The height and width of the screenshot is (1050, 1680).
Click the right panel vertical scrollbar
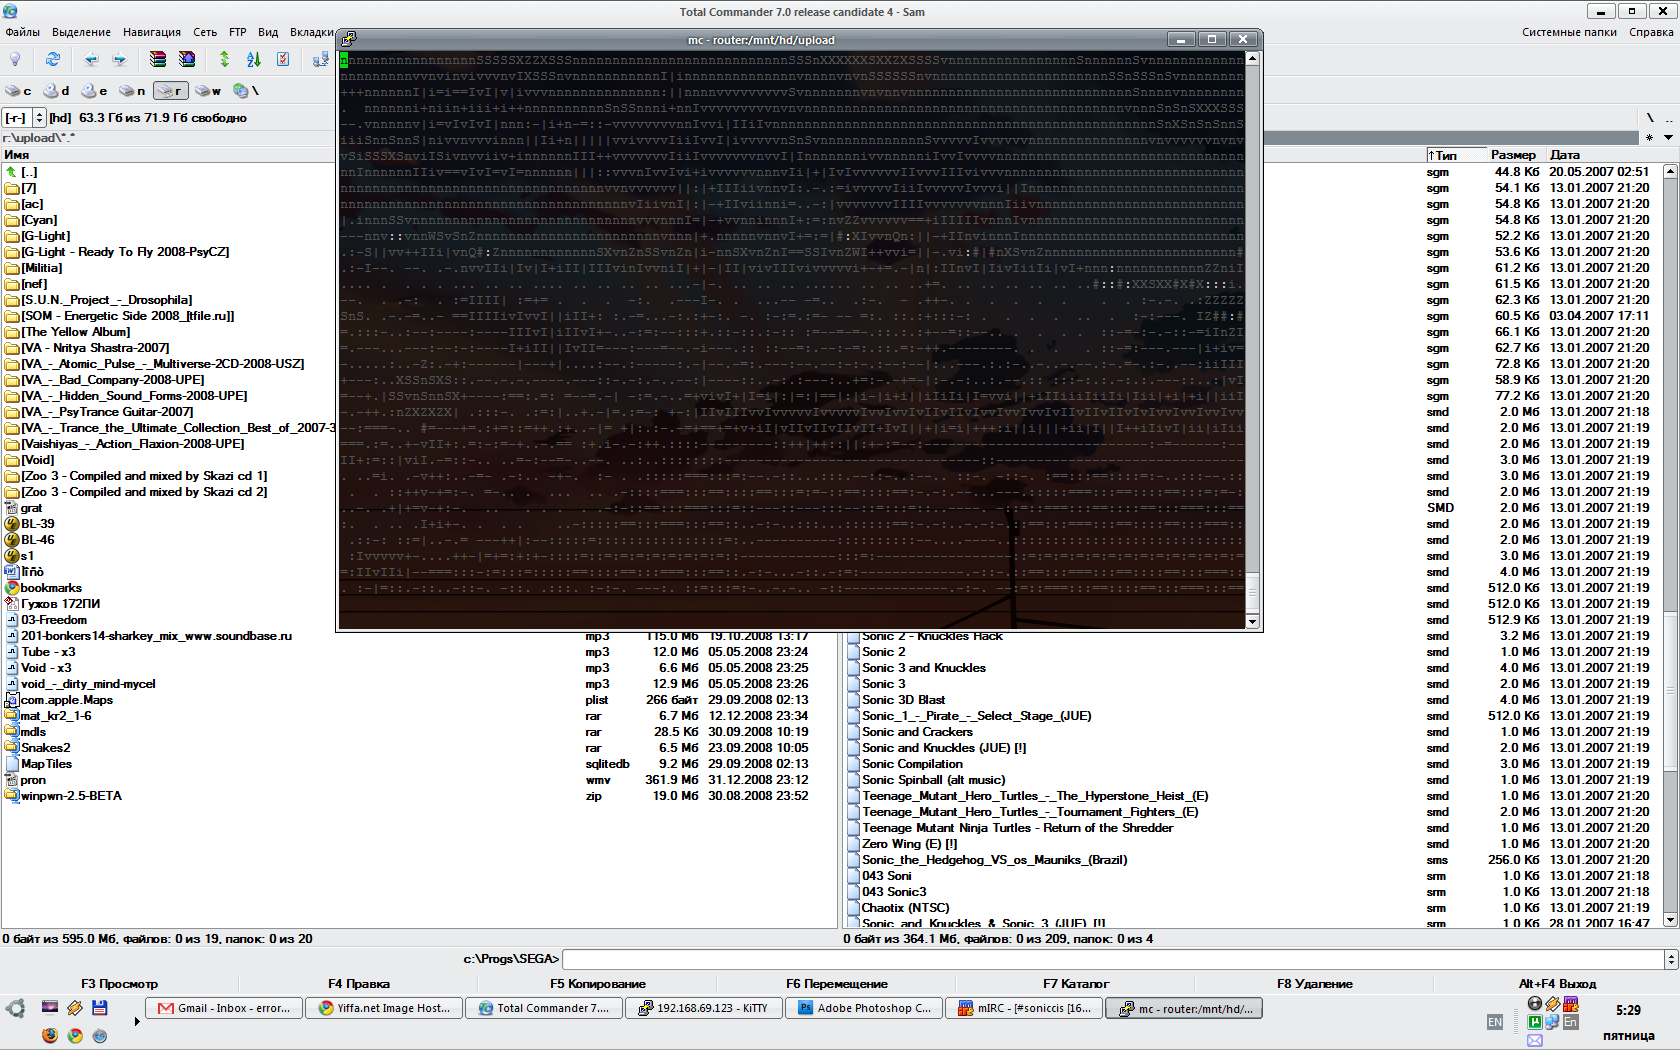[x=1670, y=546]
